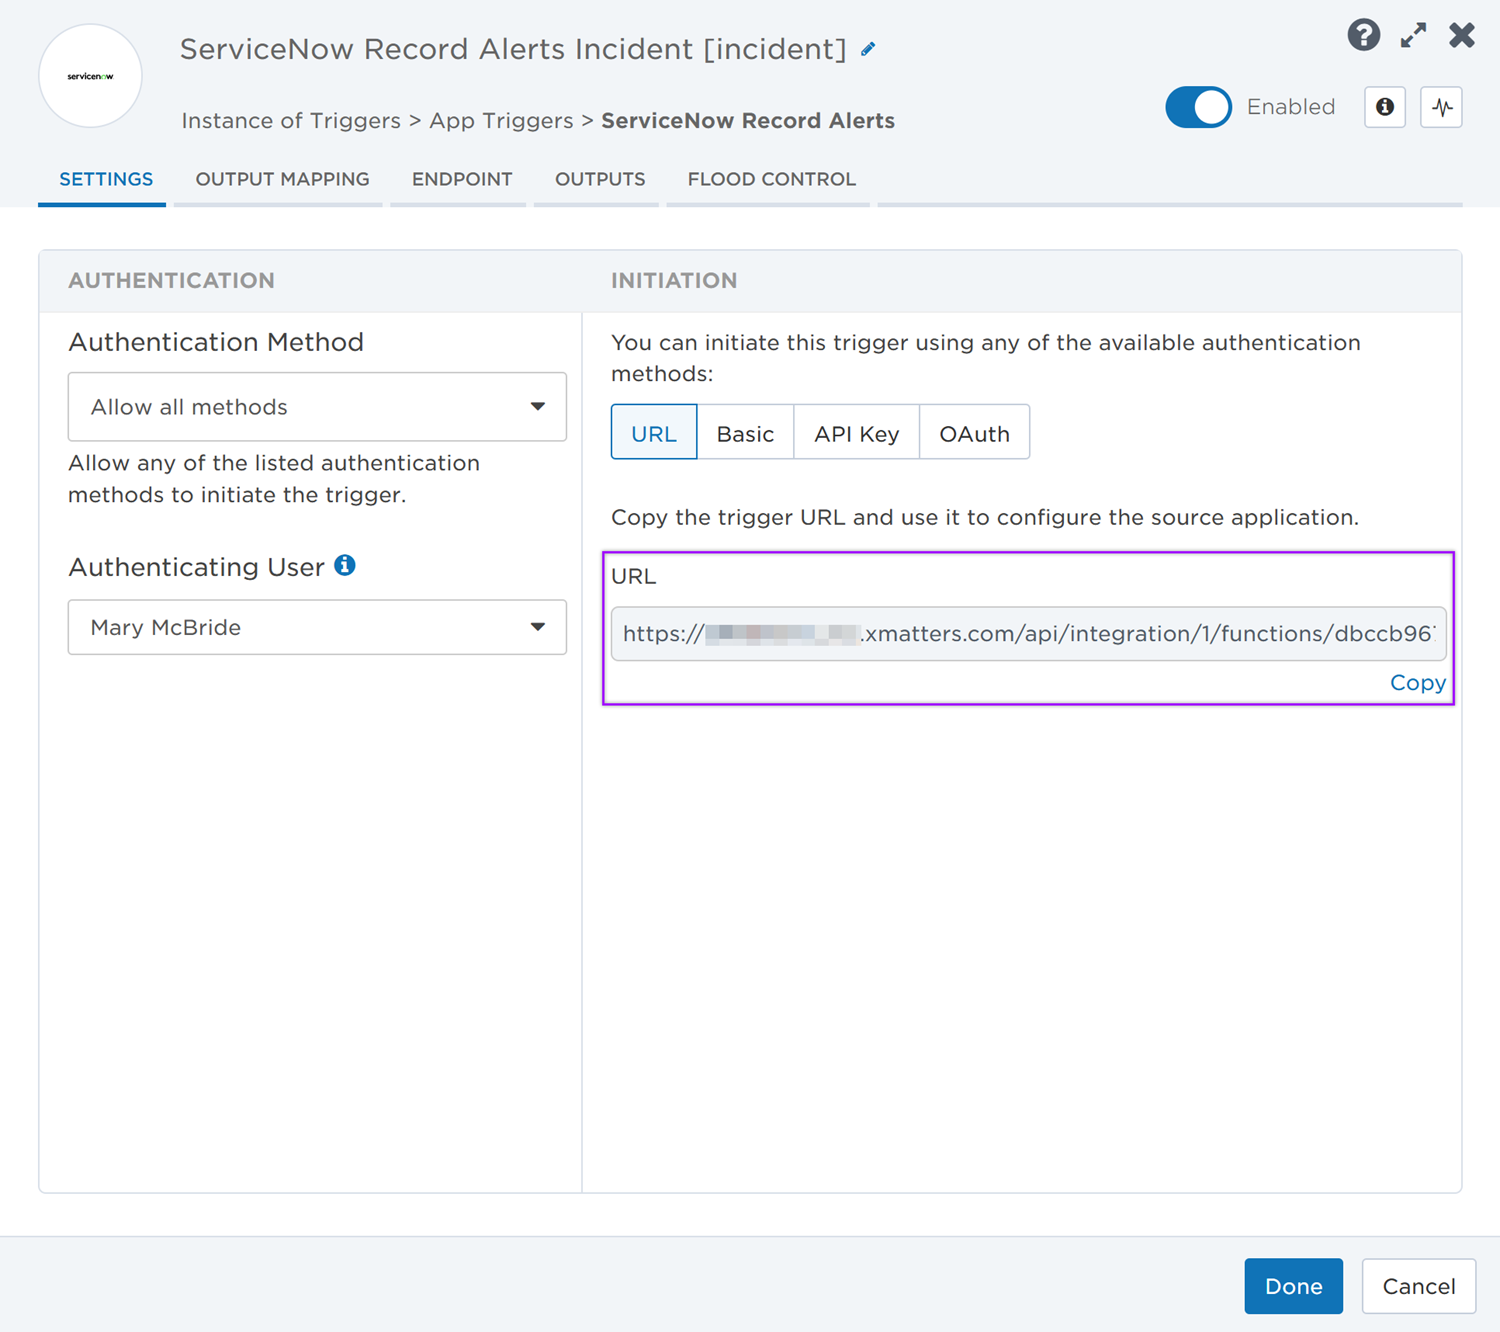
Task: Click the INITIATION section heading
Action: coord(674,281)
